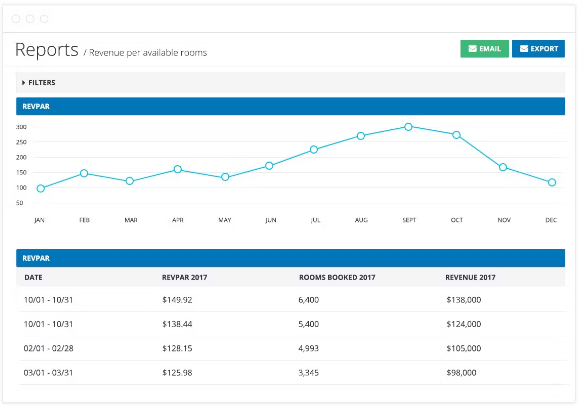Sort by Revenue 2017 column header
The height and width of the screenshot is (407, 578).
470,277
